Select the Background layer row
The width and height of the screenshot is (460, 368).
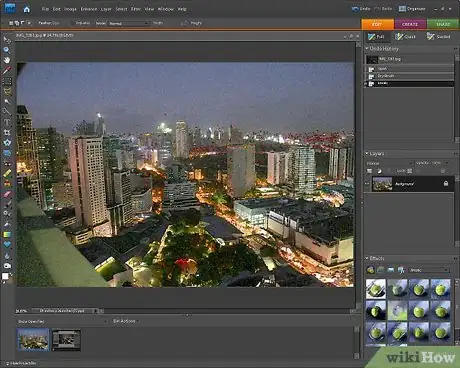(x=409, y=184)
